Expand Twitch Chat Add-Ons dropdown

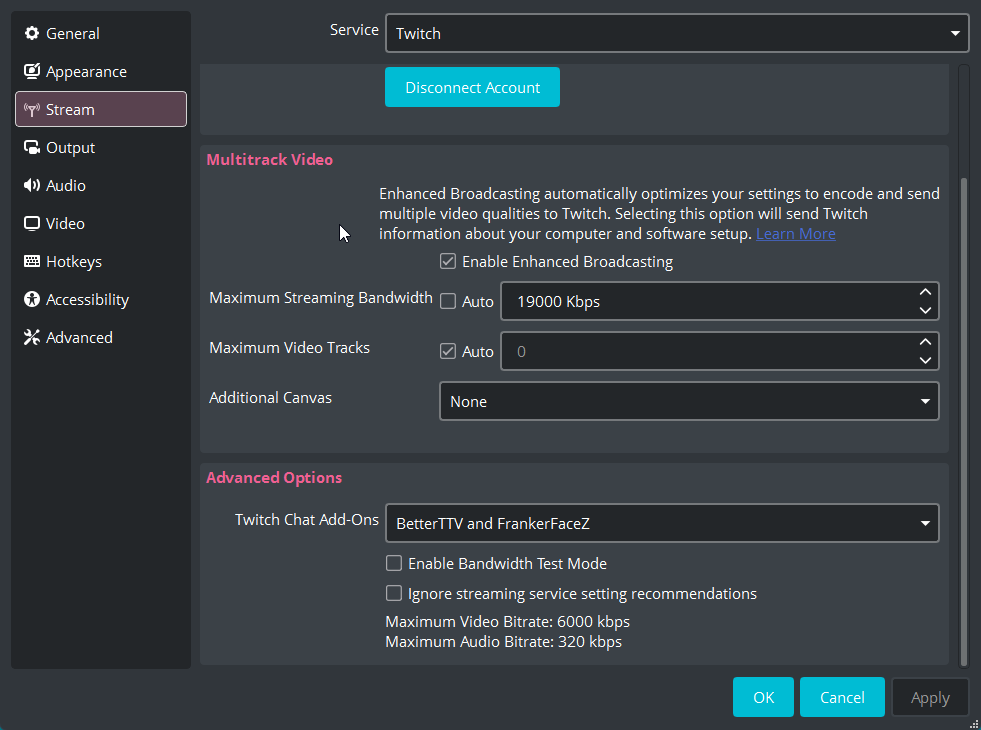pos(663,523)
